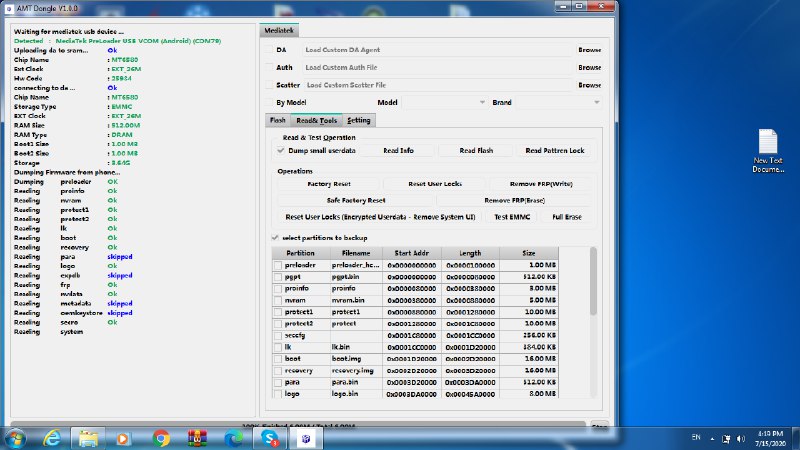Screen dimensions: 800x450
Task: Click the Test EMMC button
Action: [512, 217]
